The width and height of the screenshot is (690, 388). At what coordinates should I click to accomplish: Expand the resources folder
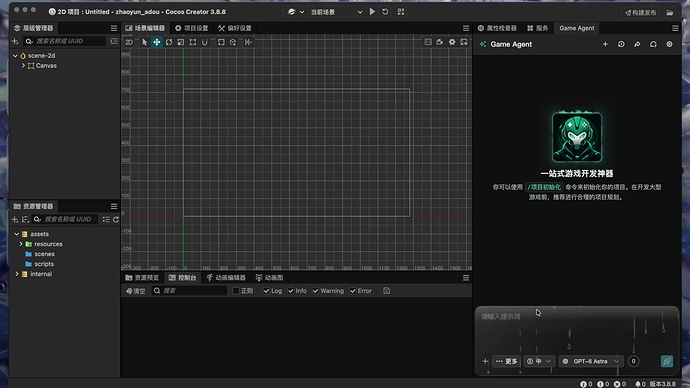21,244
